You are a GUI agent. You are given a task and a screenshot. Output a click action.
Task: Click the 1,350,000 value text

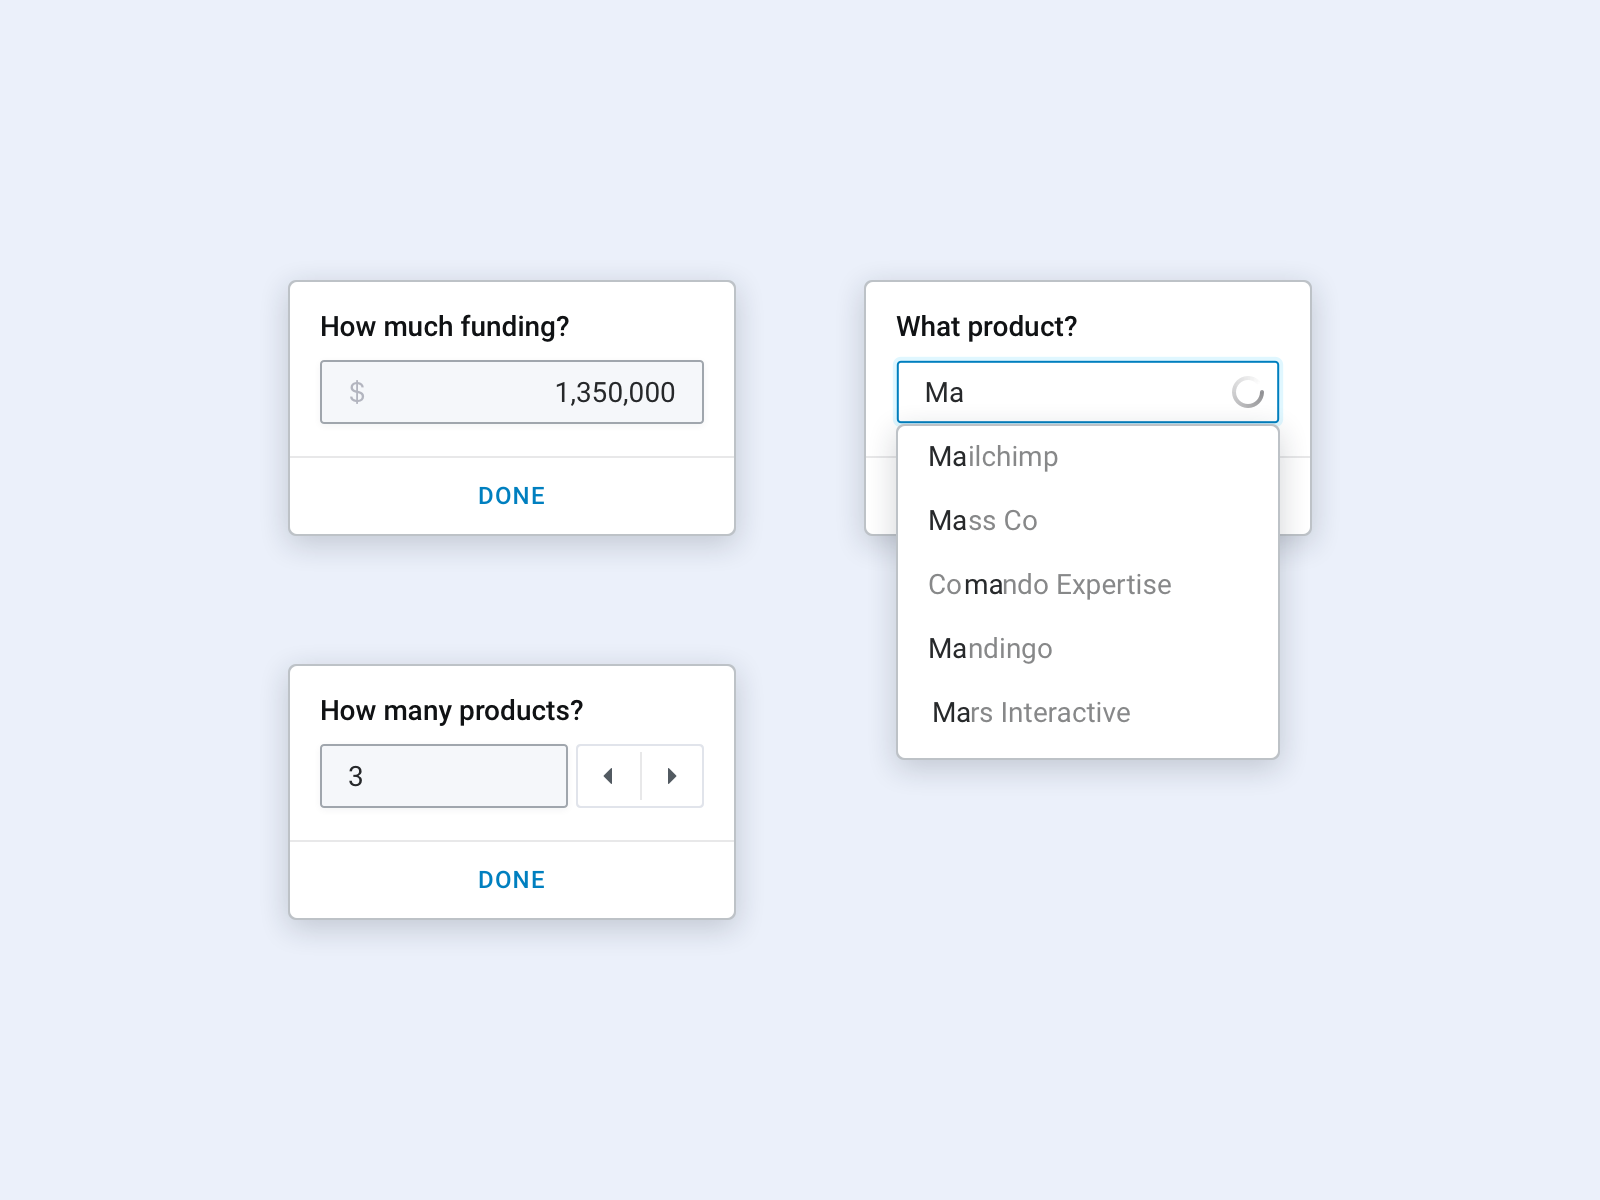pyautogui.click(x=615, y=393)
